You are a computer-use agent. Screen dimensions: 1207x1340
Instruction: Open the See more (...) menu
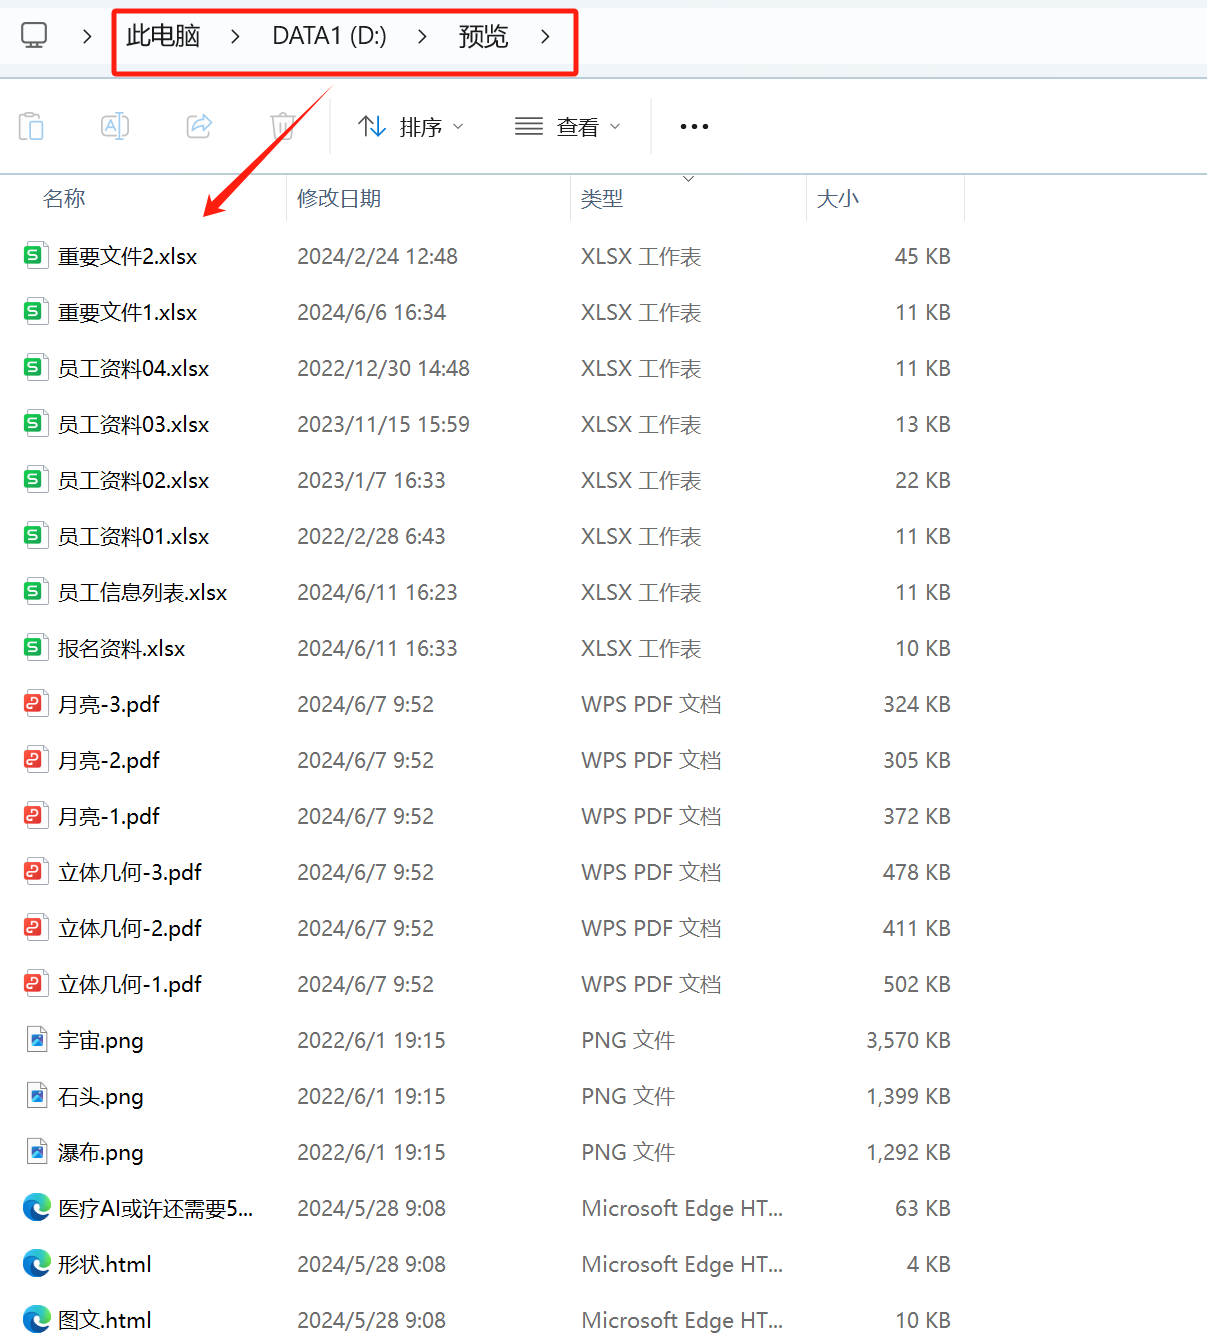click(694, 126)
